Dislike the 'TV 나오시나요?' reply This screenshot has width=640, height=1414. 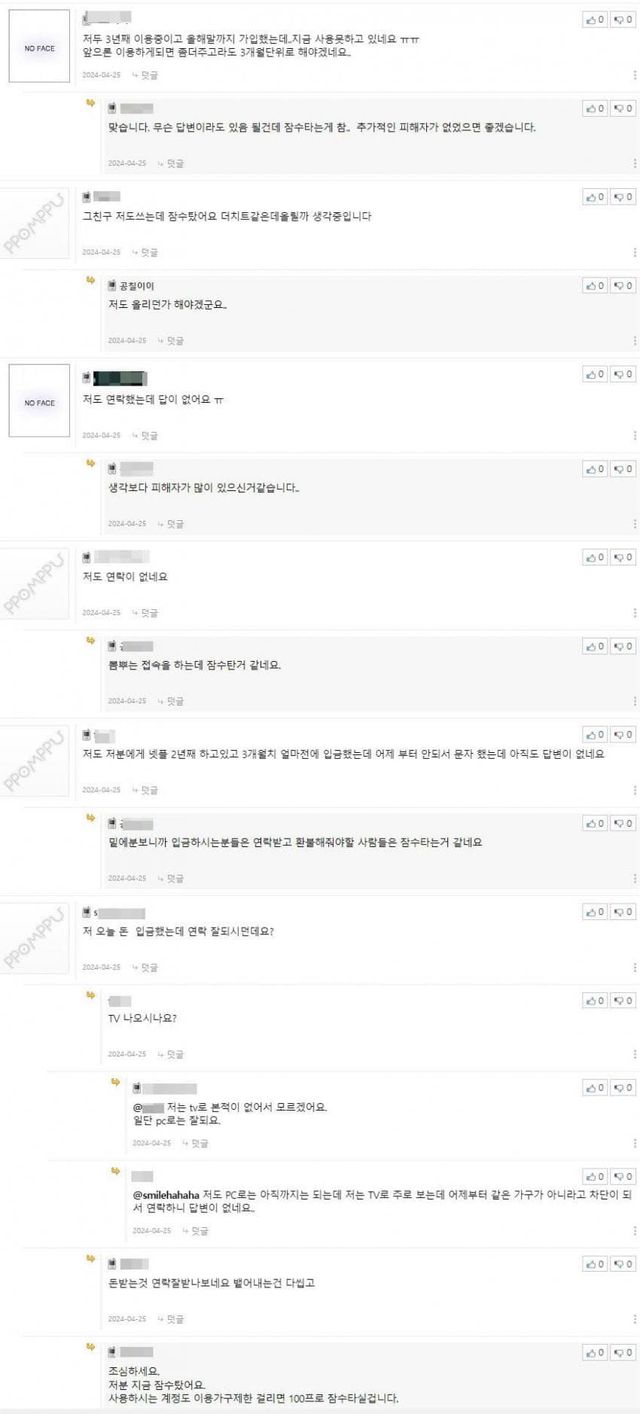(x=624, y=1001)
